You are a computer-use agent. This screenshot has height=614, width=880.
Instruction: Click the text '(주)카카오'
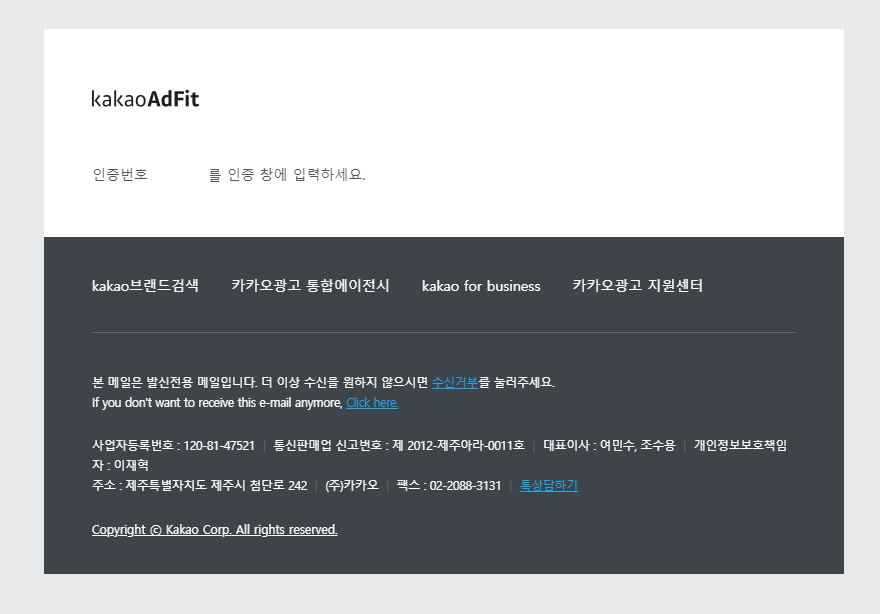click(352, 485)
